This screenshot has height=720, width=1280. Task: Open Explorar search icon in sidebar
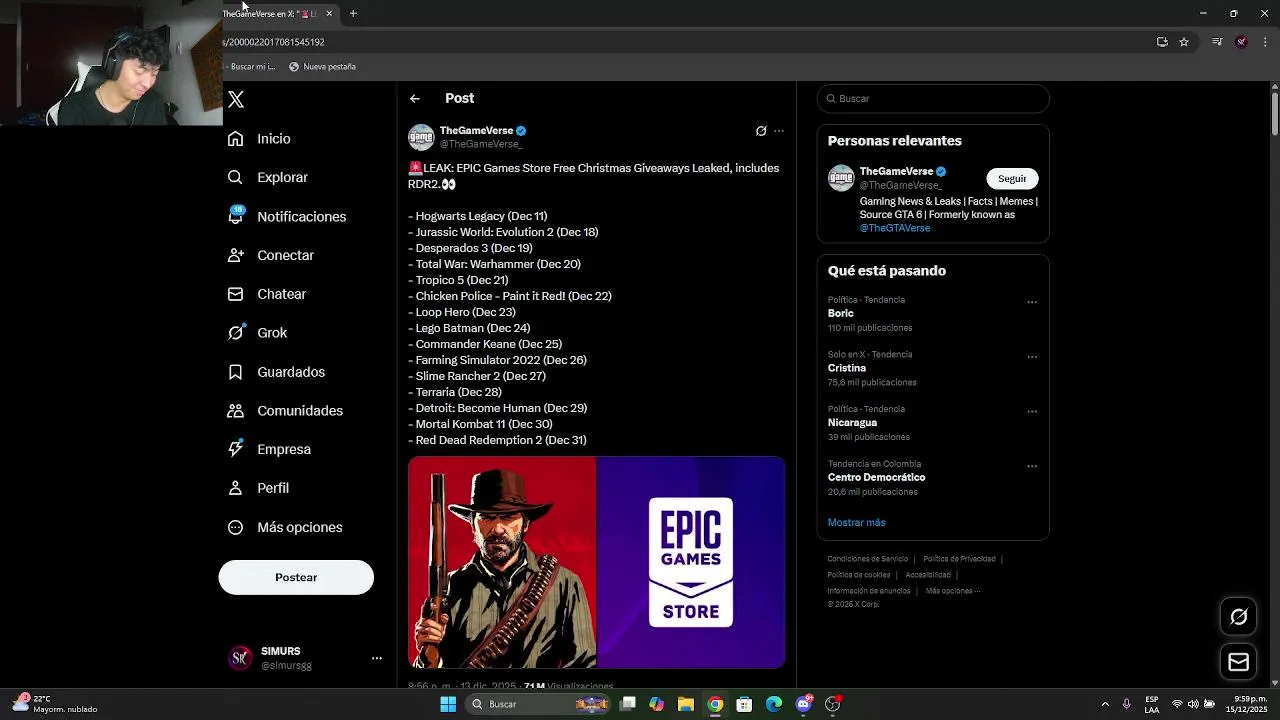235,177
